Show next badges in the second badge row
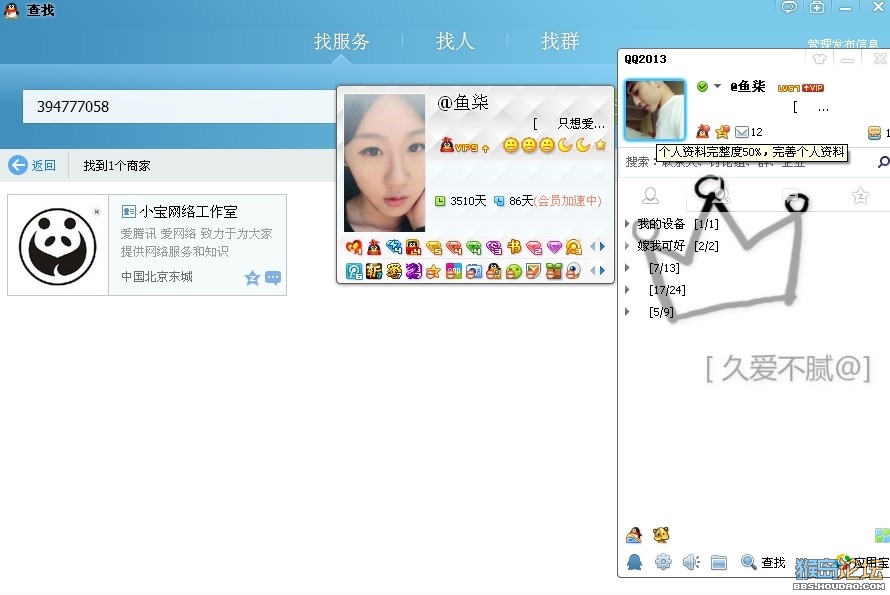Image resolution: width=890 pixels, height=595 pixels. click(x=603, y=270)
